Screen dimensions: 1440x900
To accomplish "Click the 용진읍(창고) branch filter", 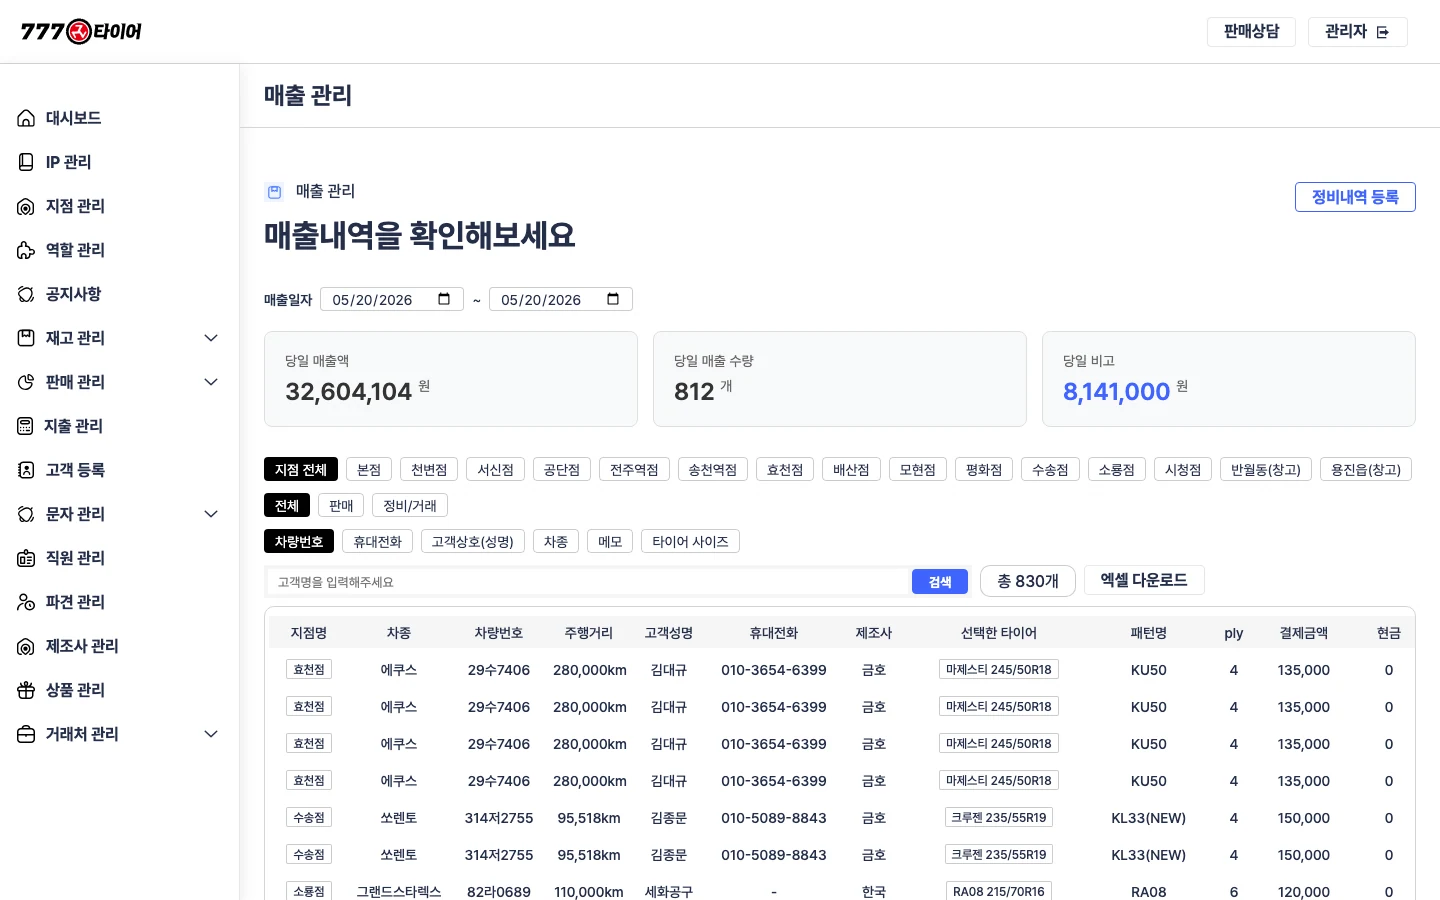I will pyautogui.click(x=1366, y=470).
